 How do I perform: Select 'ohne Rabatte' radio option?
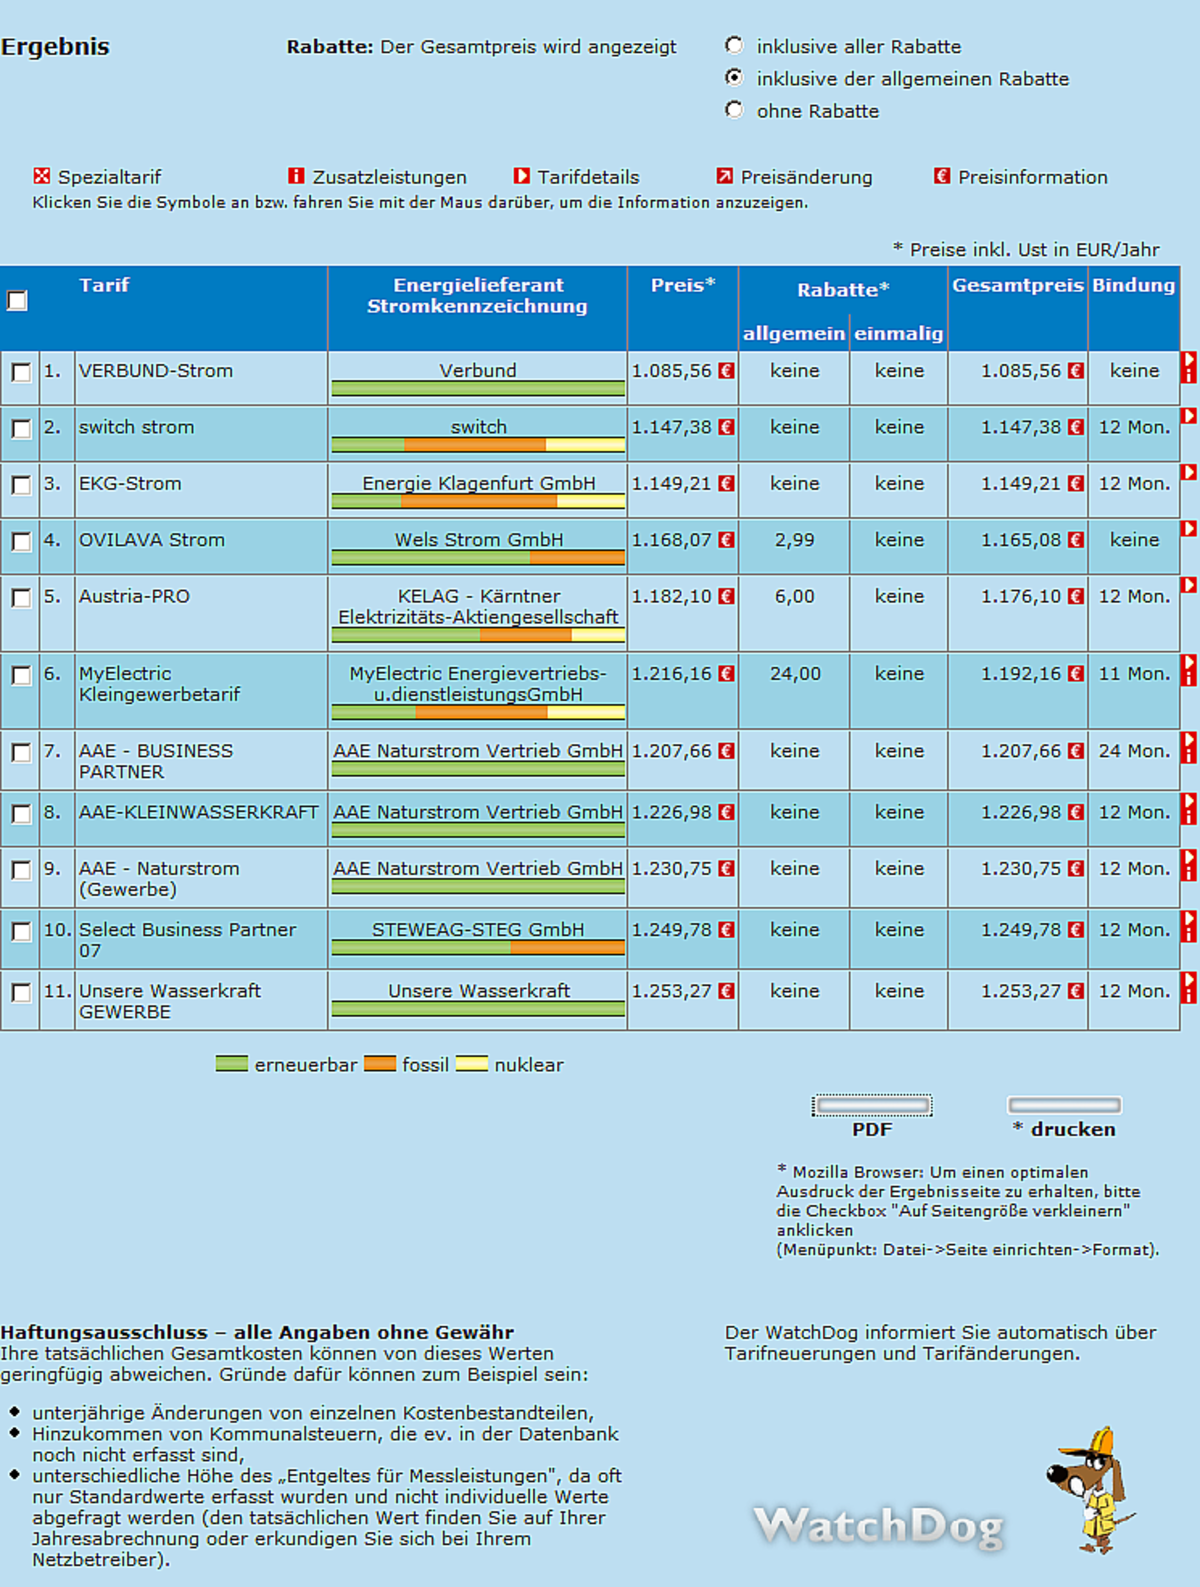pyautogui.click(x=735, y=110)
